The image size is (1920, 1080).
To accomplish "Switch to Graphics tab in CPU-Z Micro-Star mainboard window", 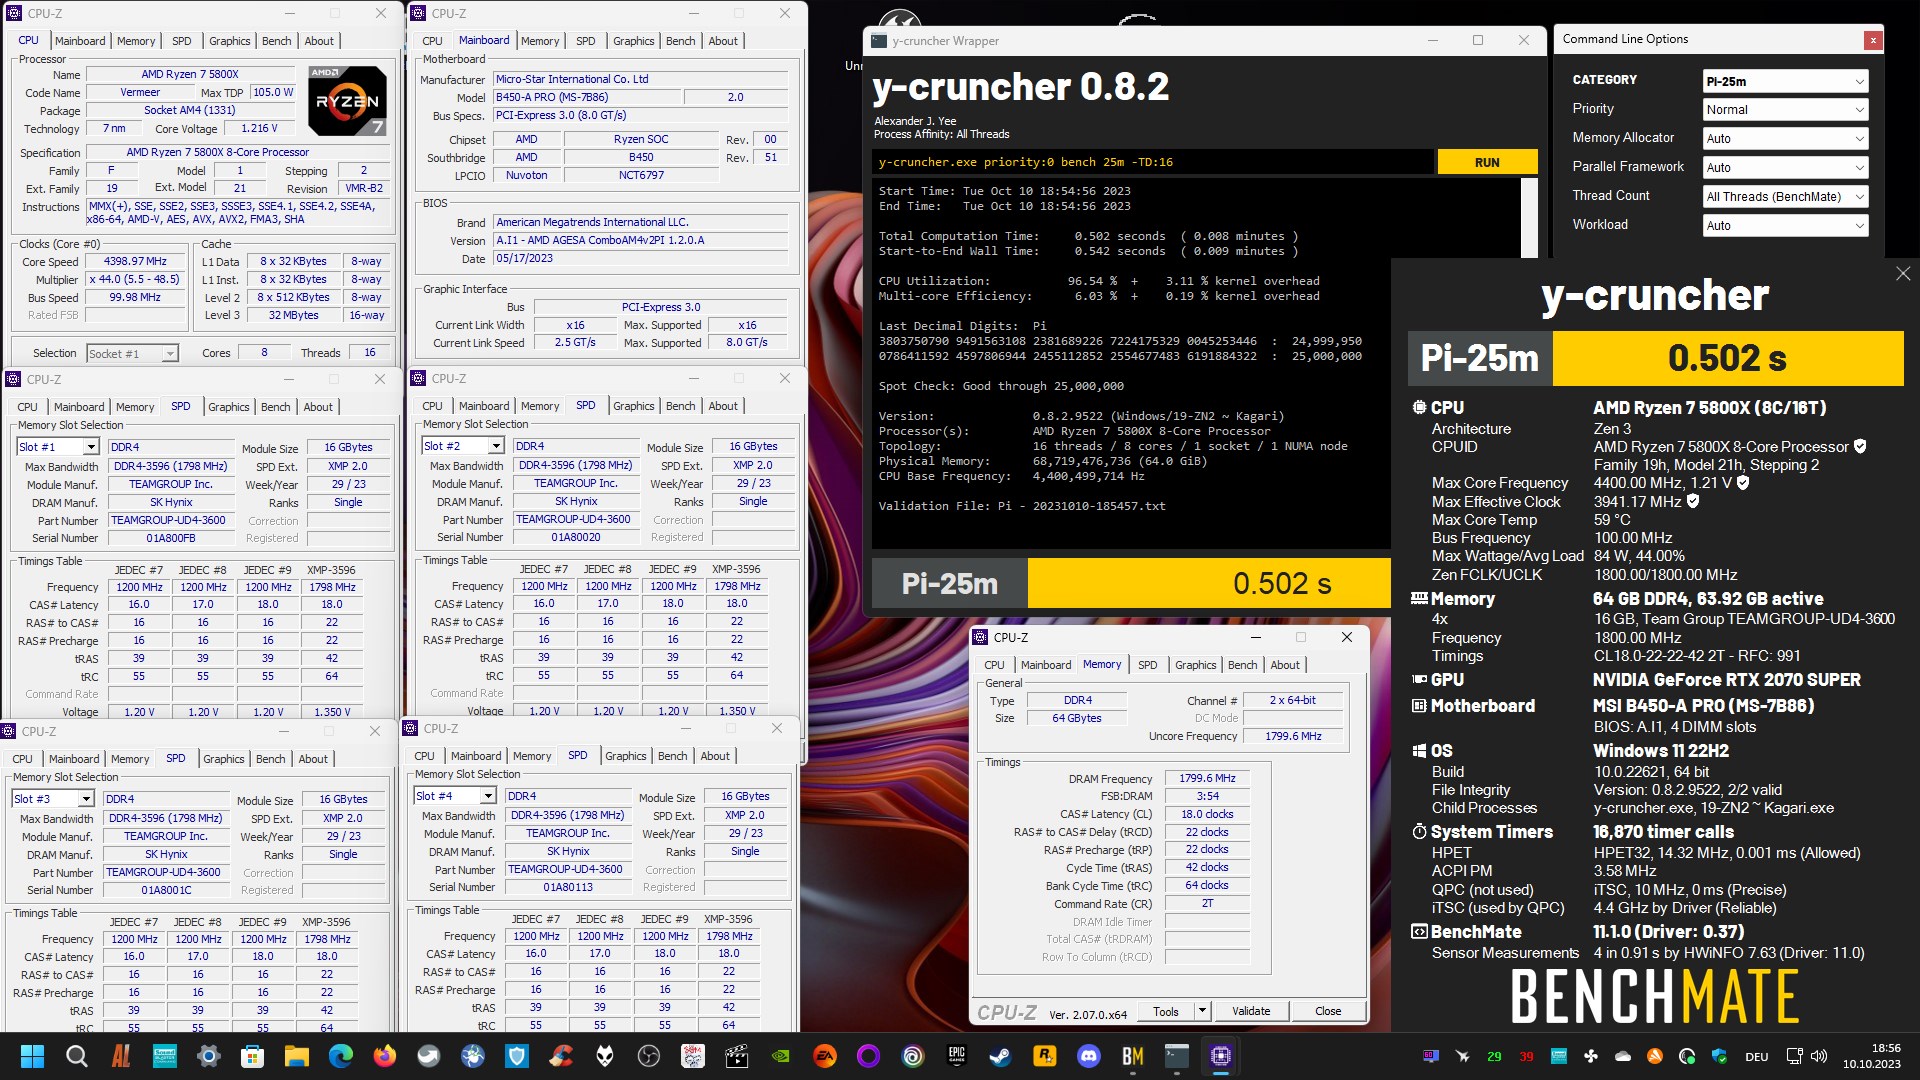I will coord(634,41).
